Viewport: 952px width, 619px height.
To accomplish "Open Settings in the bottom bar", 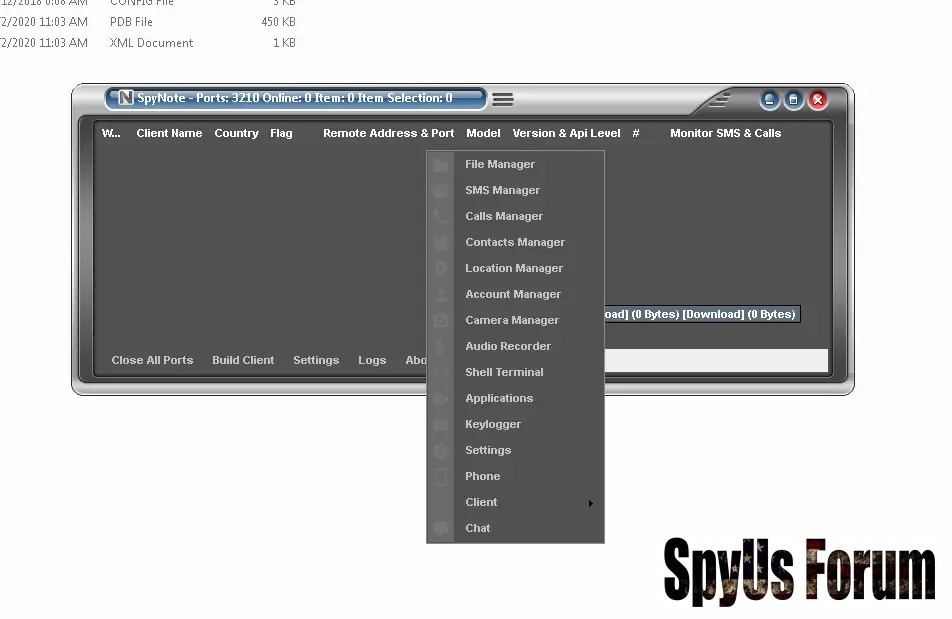I will [x=316, y=361].
